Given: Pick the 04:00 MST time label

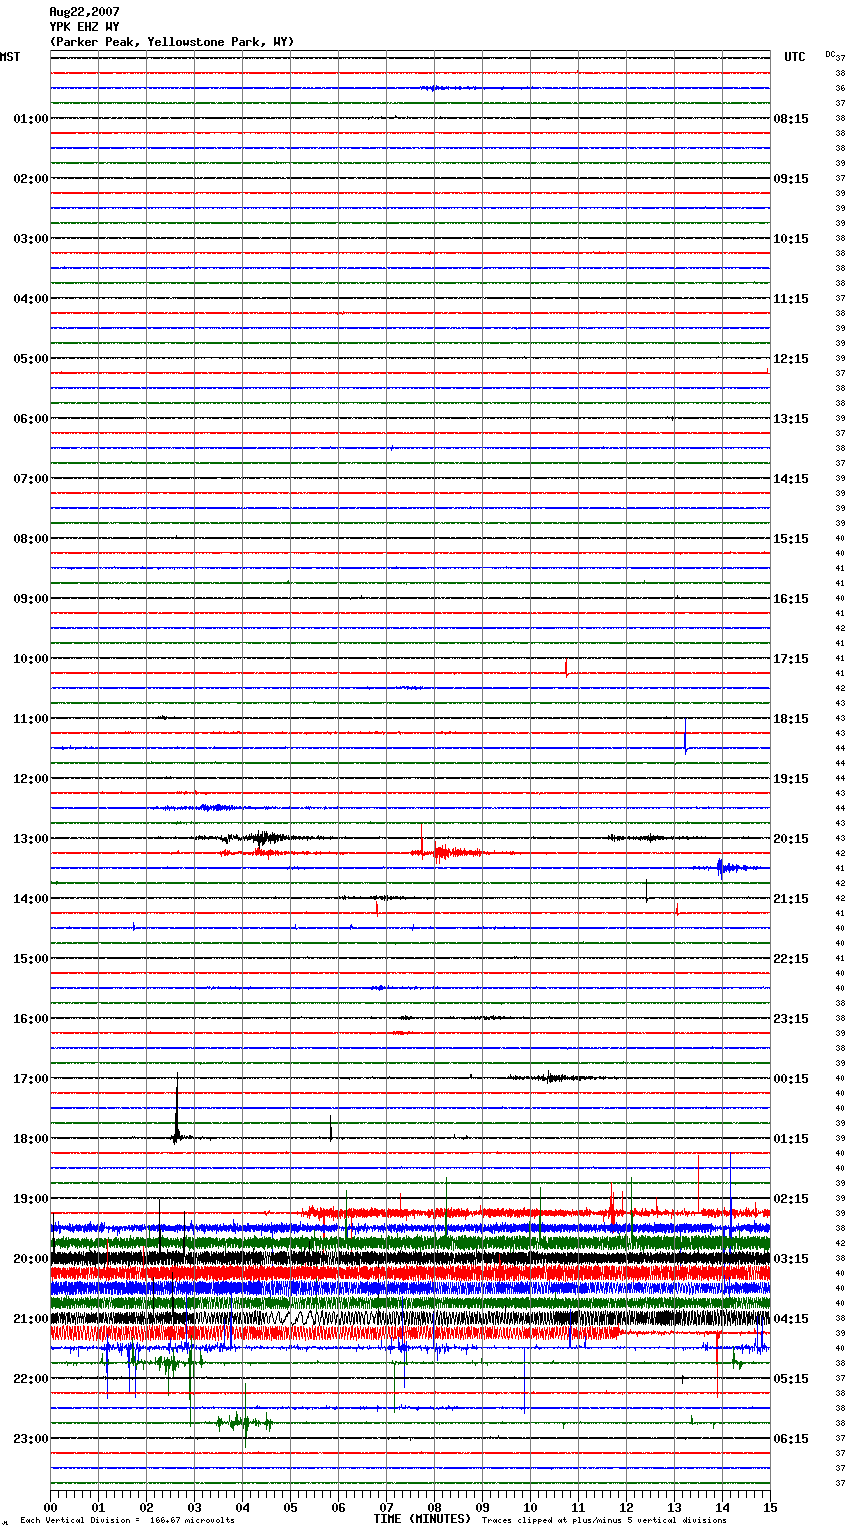Looking at the screenshot, I should (x=30, y=299).
